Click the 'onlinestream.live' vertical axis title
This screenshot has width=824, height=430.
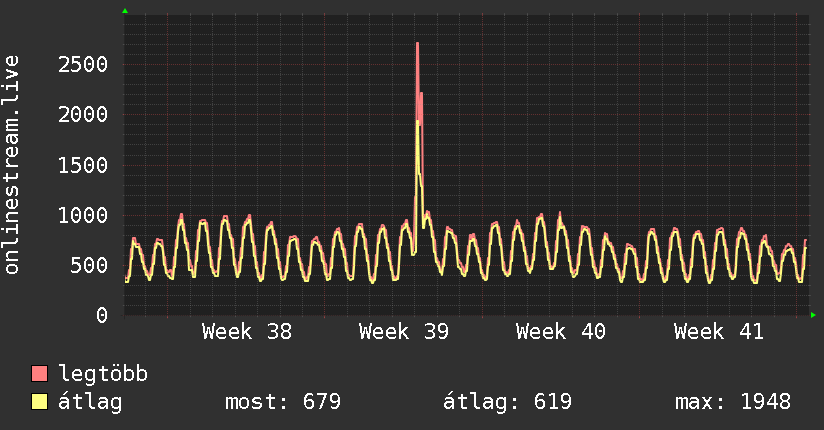coord(11,165)
